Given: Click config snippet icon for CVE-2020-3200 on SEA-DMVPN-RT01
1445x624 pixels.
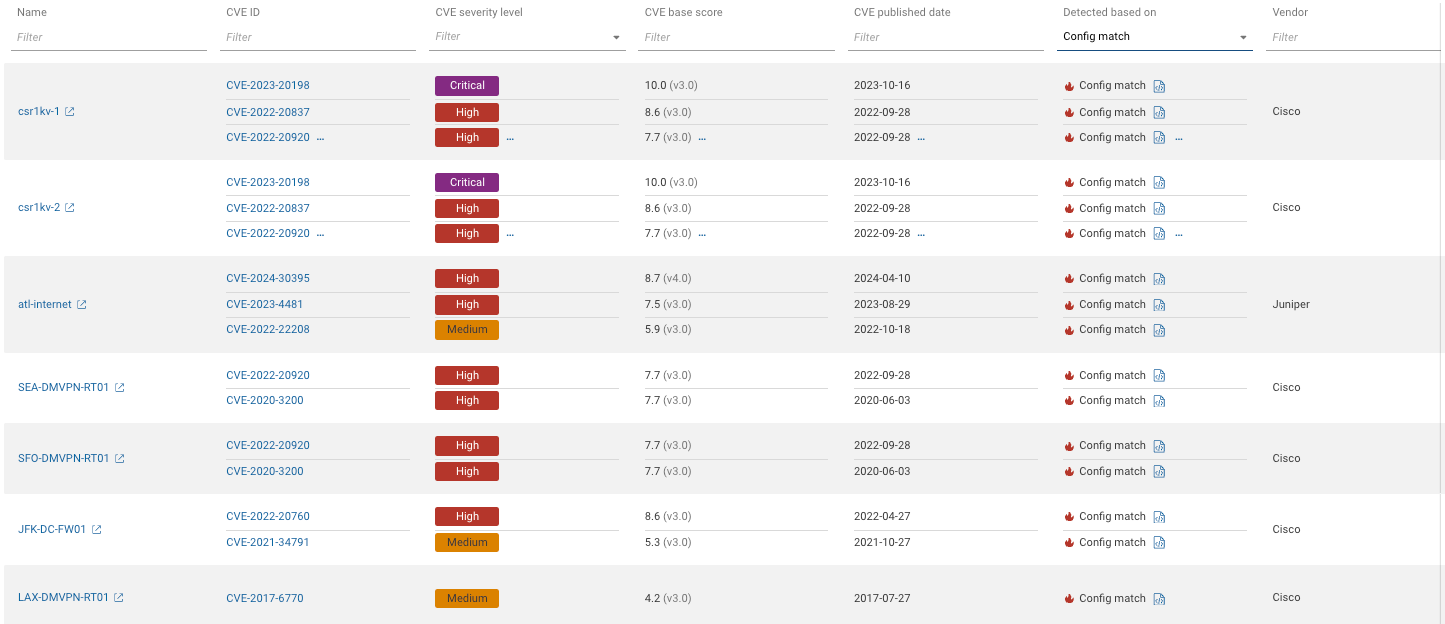Looking at the screenshot, I should [x=1159, y=400].
